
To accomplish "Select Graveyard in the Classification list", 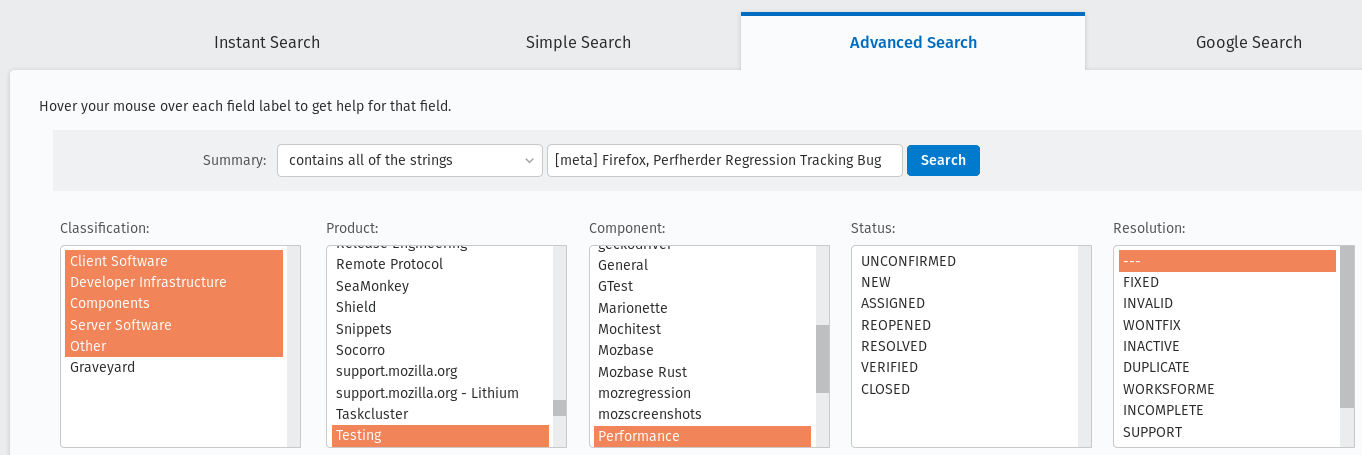I will point(102,367).
